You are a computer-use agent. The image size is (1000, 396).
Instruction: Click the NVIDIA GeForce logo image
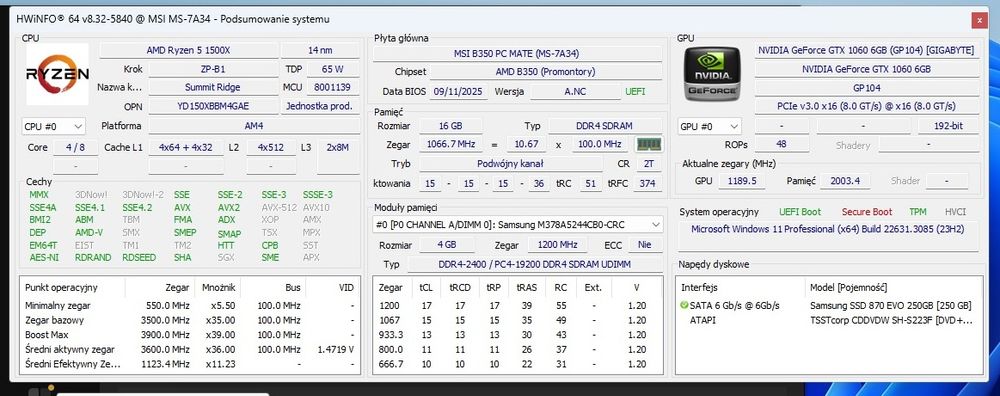tap(712, 73)
